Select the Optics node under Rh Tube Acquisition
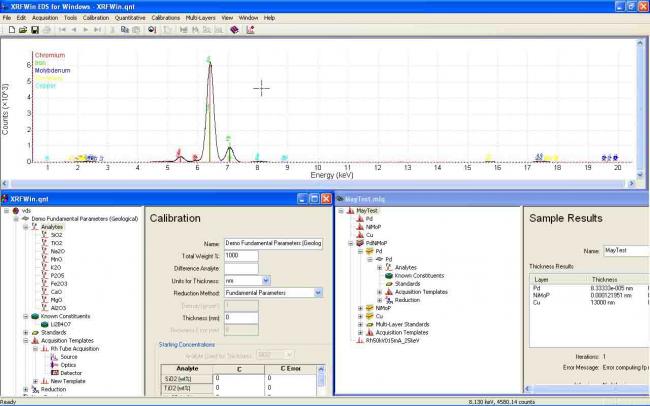Image resolution: width=650 pixels, height=406 pixels. click(x=67, y=364)
